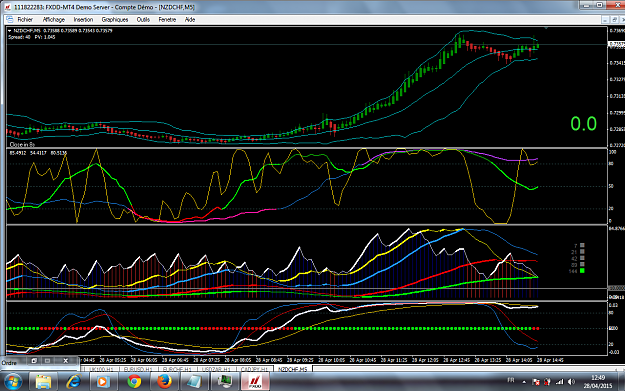Open the Insertion menu
Image resolution: width=625 pixels, height=391 pixels.
83,20
